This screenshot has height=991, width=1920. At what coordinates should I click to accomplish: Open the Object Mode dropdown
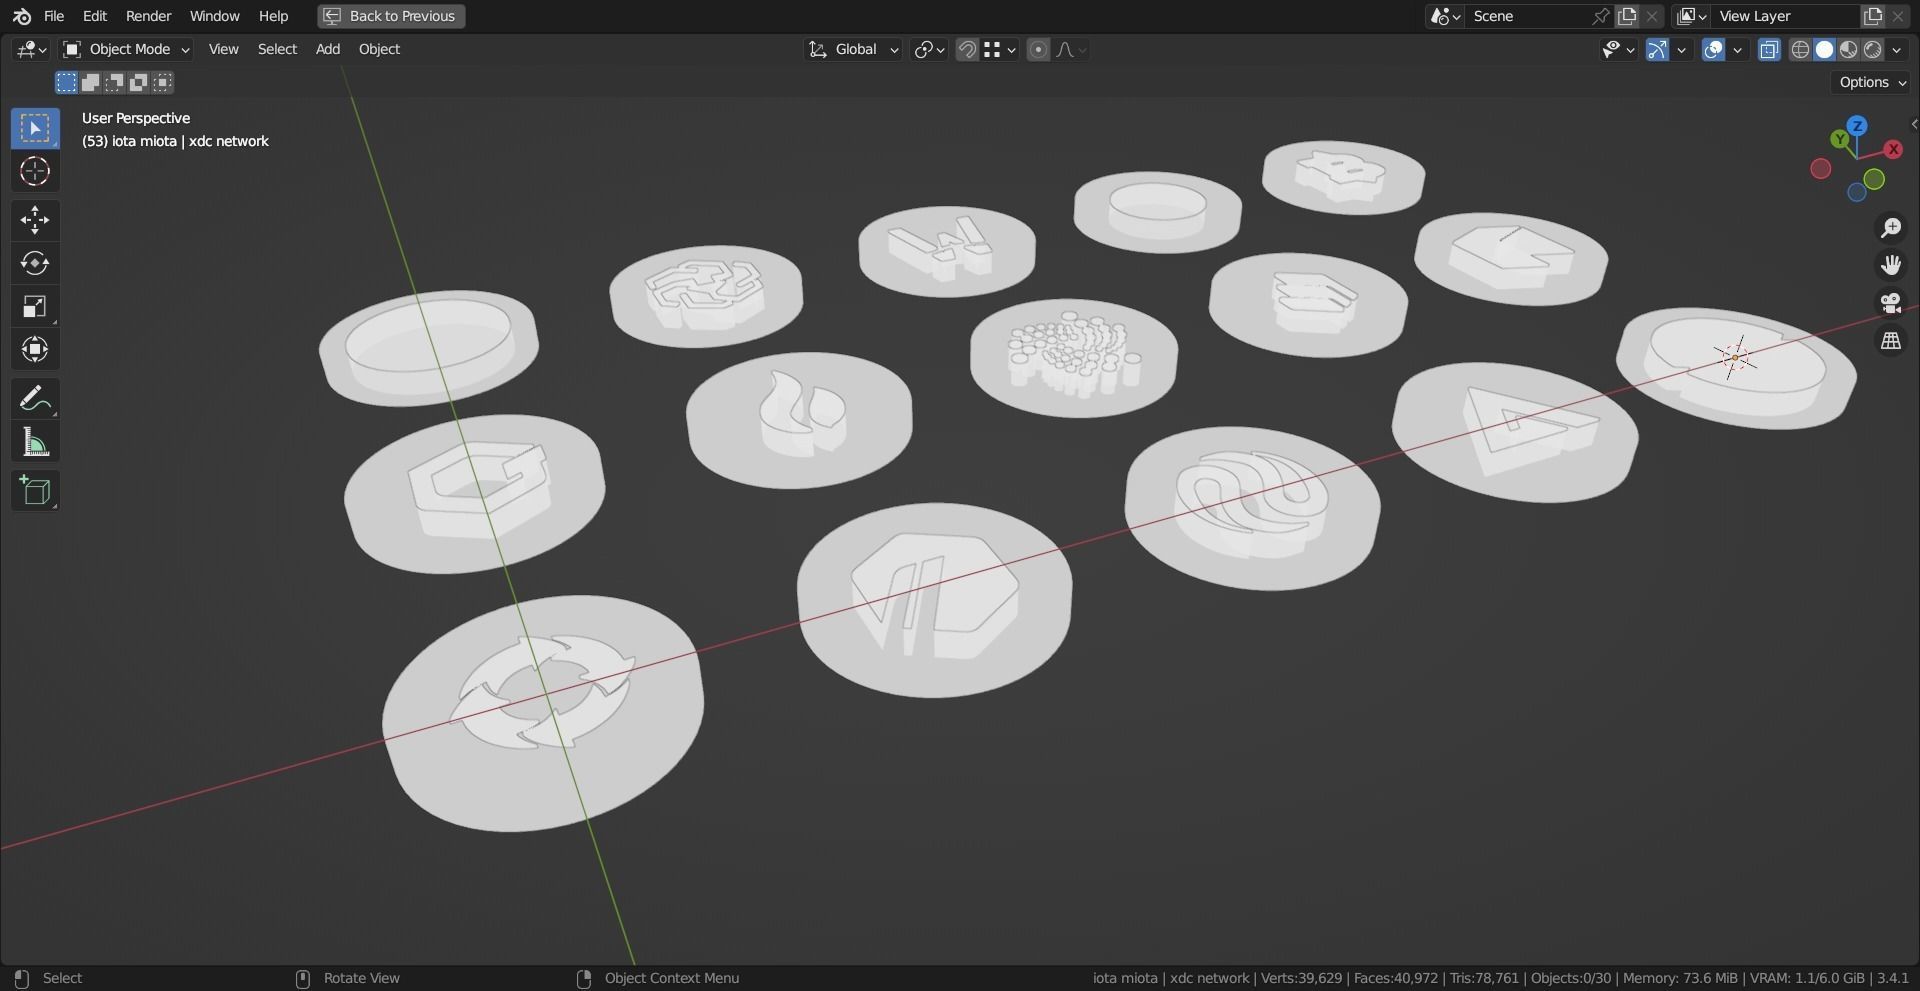[x=126, y=49]
